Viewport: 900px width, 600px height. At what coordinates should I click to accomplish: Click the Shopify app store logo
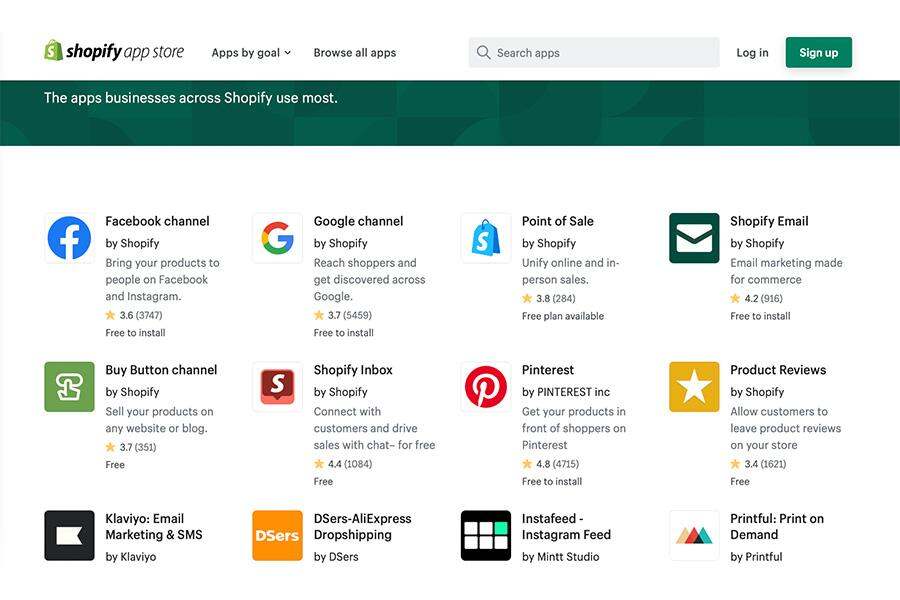click(x=114, y=52)
